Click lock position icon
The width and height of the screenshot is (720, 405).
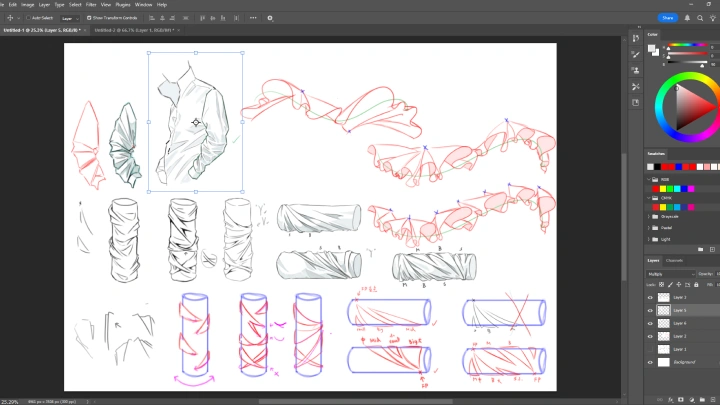(x=679, y=285)
